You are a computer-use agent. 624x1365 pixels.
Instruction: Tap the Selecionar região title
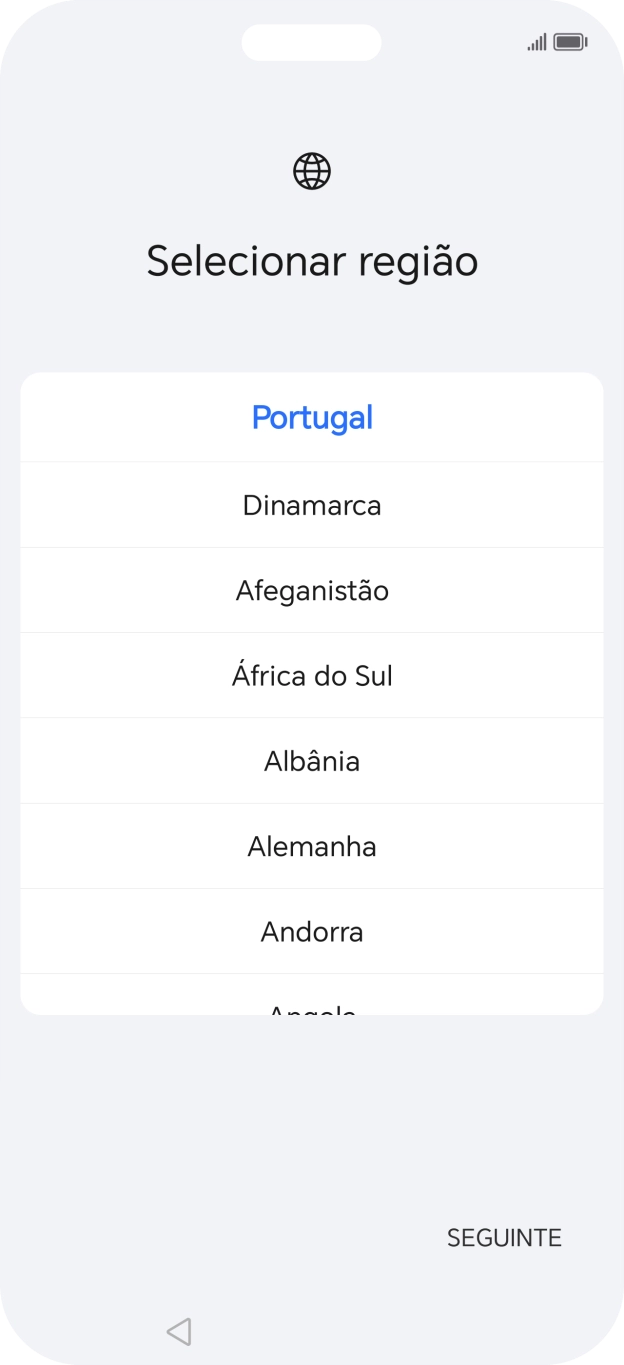point(311,260)
